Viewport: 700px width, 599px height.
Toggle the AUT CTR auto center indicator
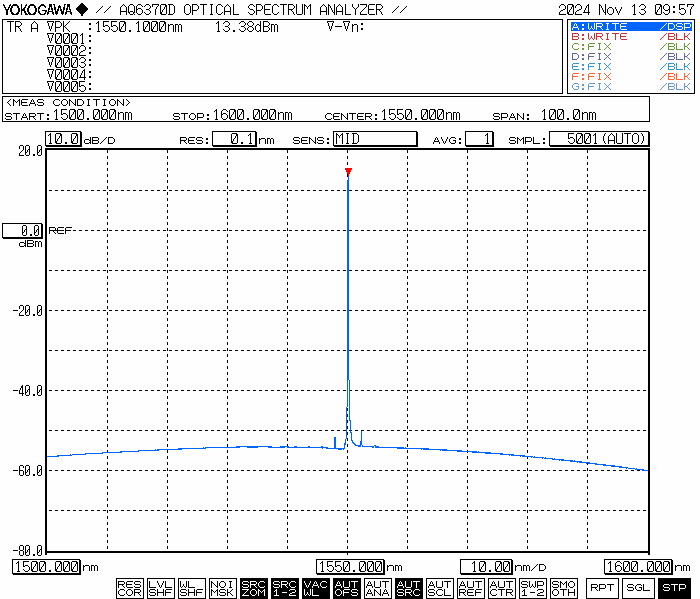(x=502, y=588)
